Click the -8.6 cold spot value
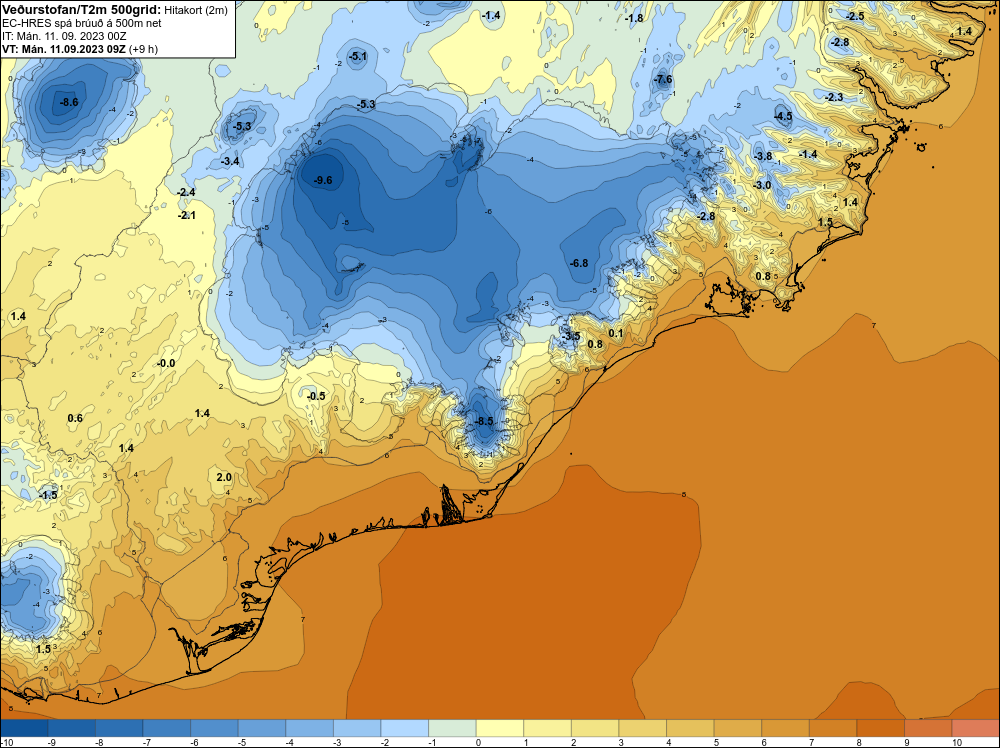The image size is (1000, 748). point(69,102)
